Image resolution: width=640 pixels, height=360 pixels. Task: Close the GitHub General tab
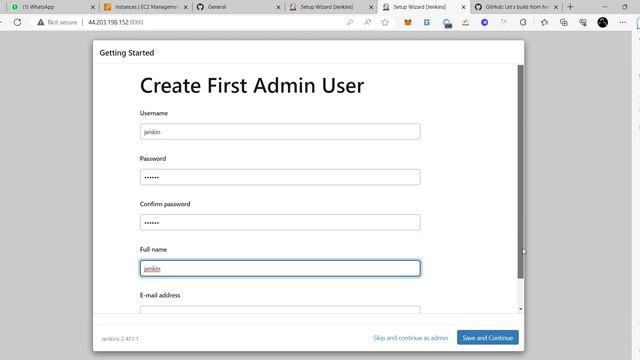(278, 7)
